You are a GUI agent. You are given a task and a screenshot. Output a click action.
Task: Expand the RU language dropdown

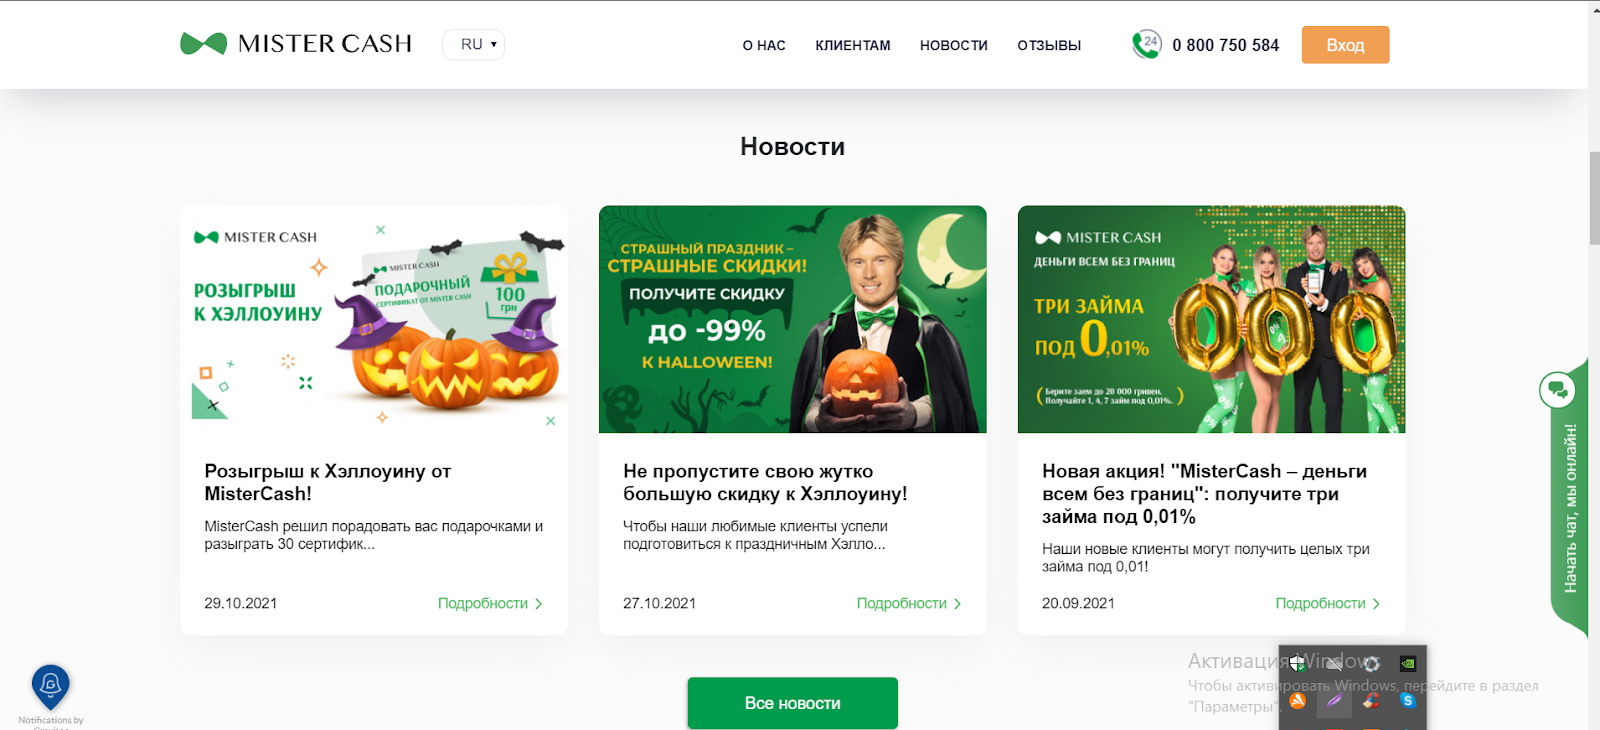(474, 44)
